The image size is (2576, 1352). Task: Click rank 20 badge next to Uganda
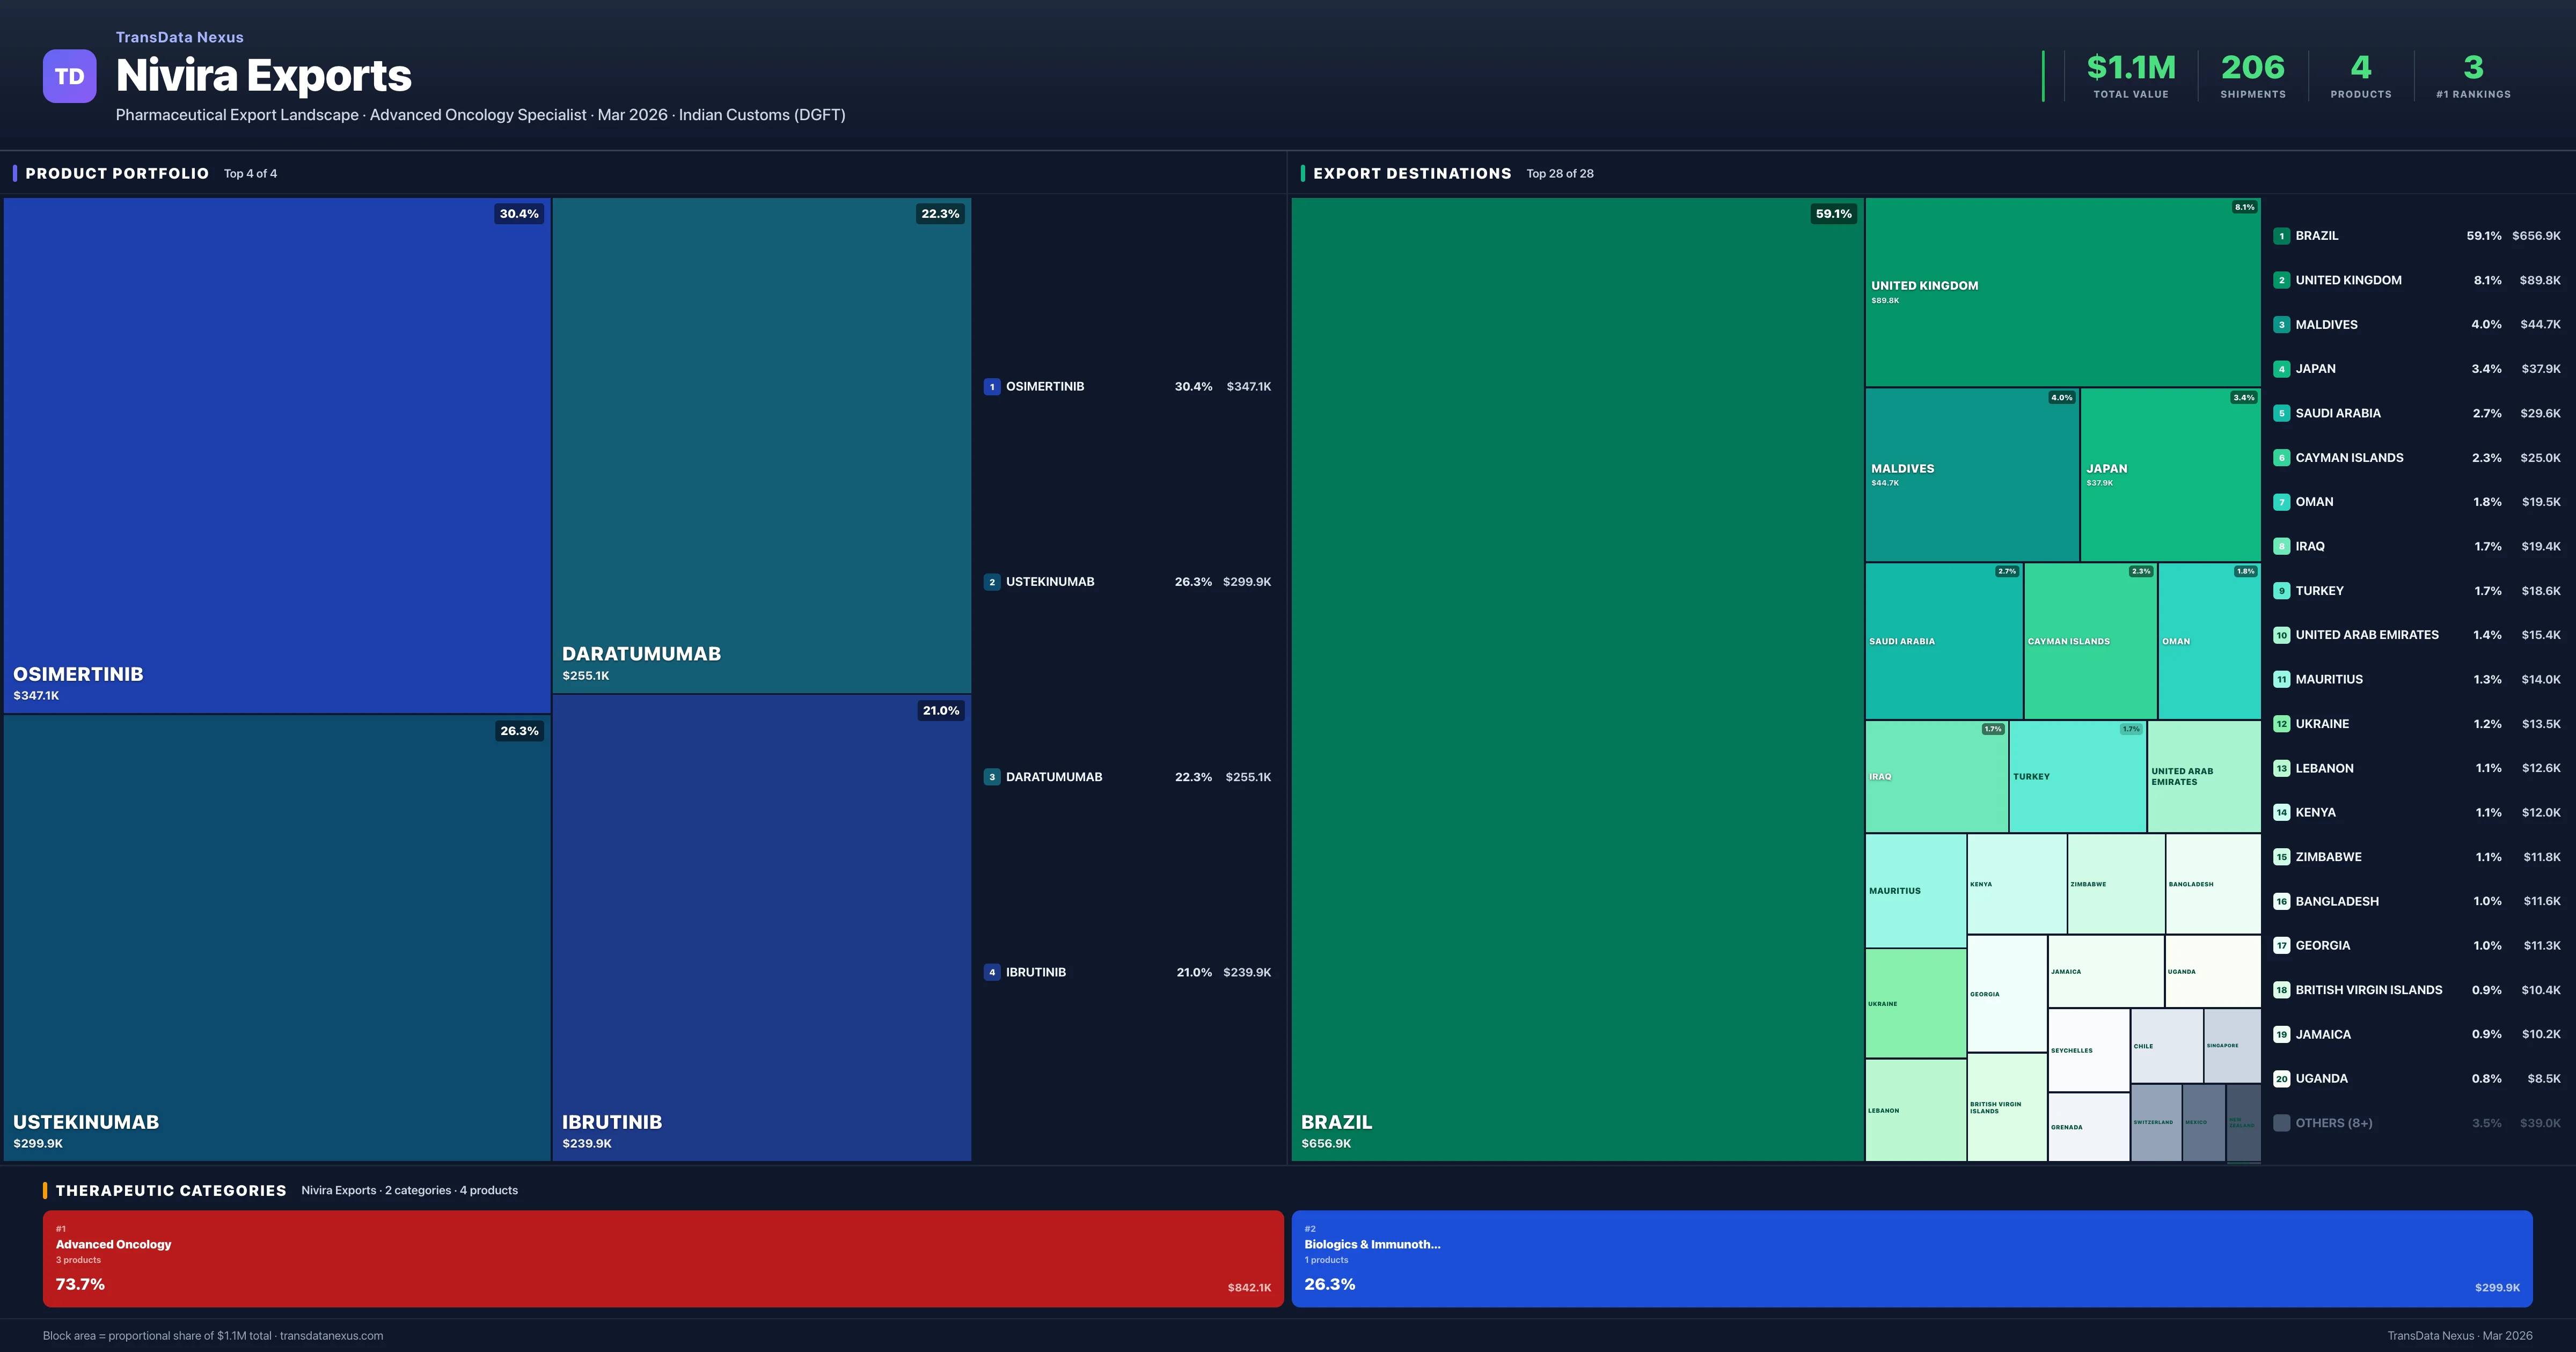click(x=2281, y=1079)
